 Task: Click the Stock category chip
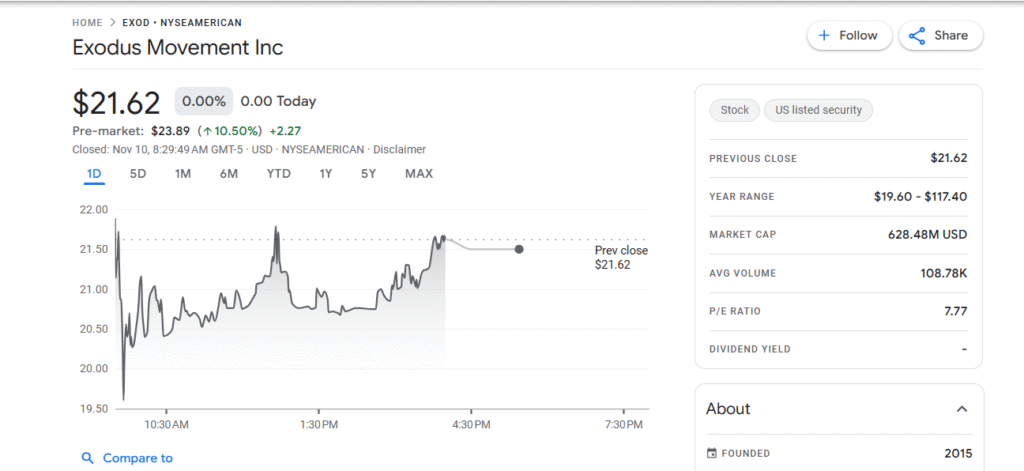pyautogui.click(x=734, y=110)
